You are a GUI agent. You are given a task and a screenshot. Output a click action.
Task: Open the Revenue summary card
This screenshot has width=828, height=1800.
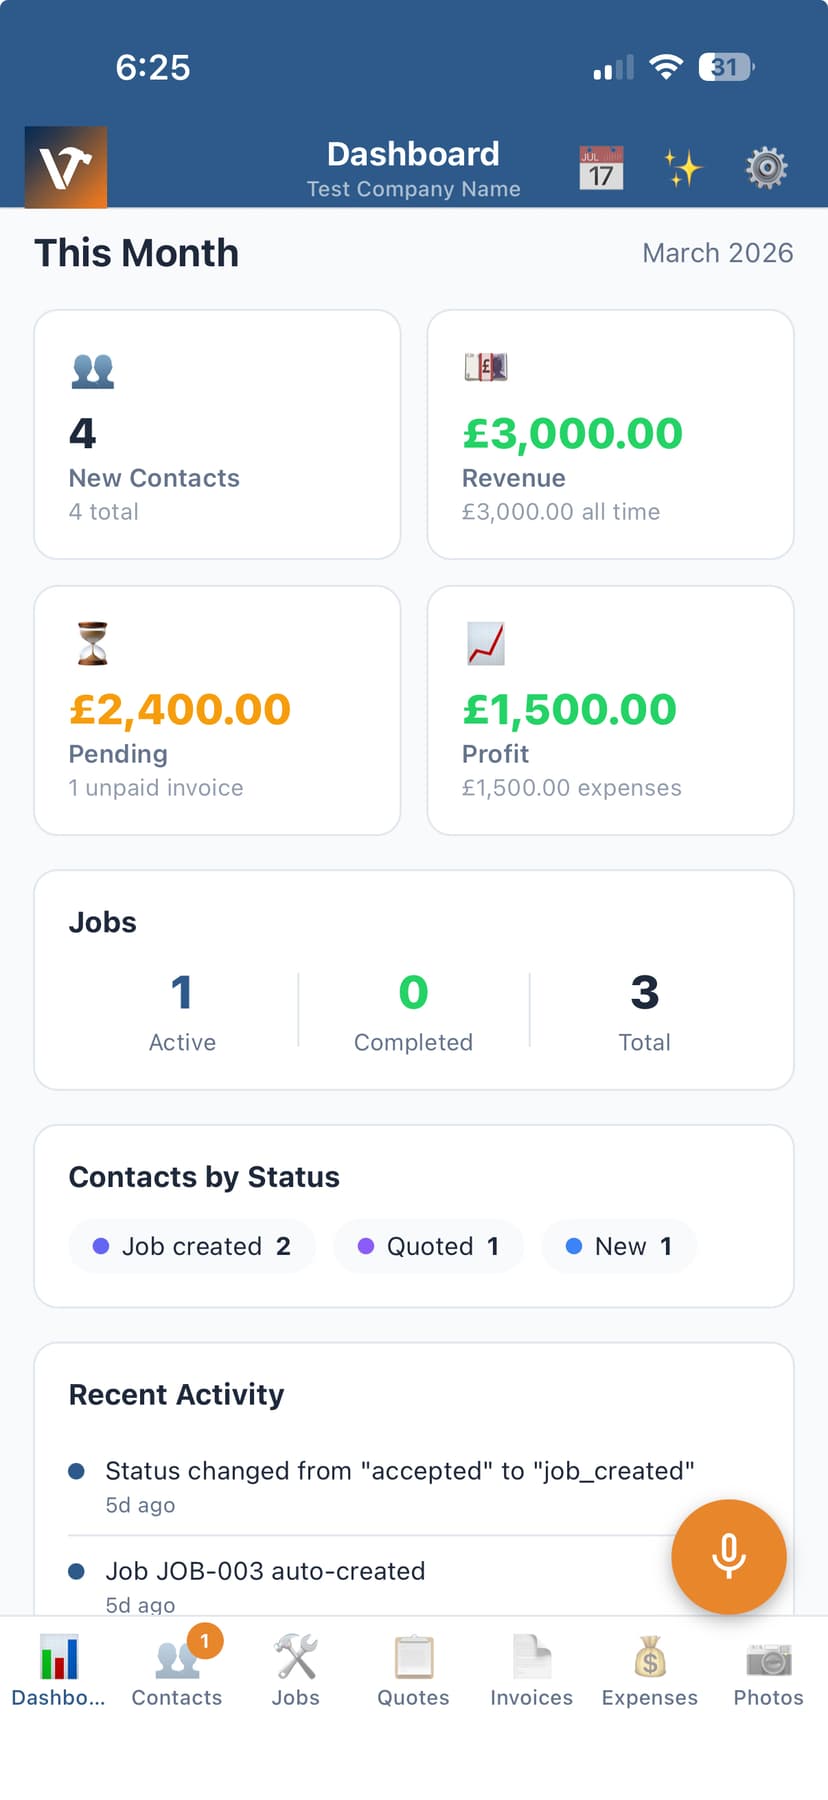point(609,433)
